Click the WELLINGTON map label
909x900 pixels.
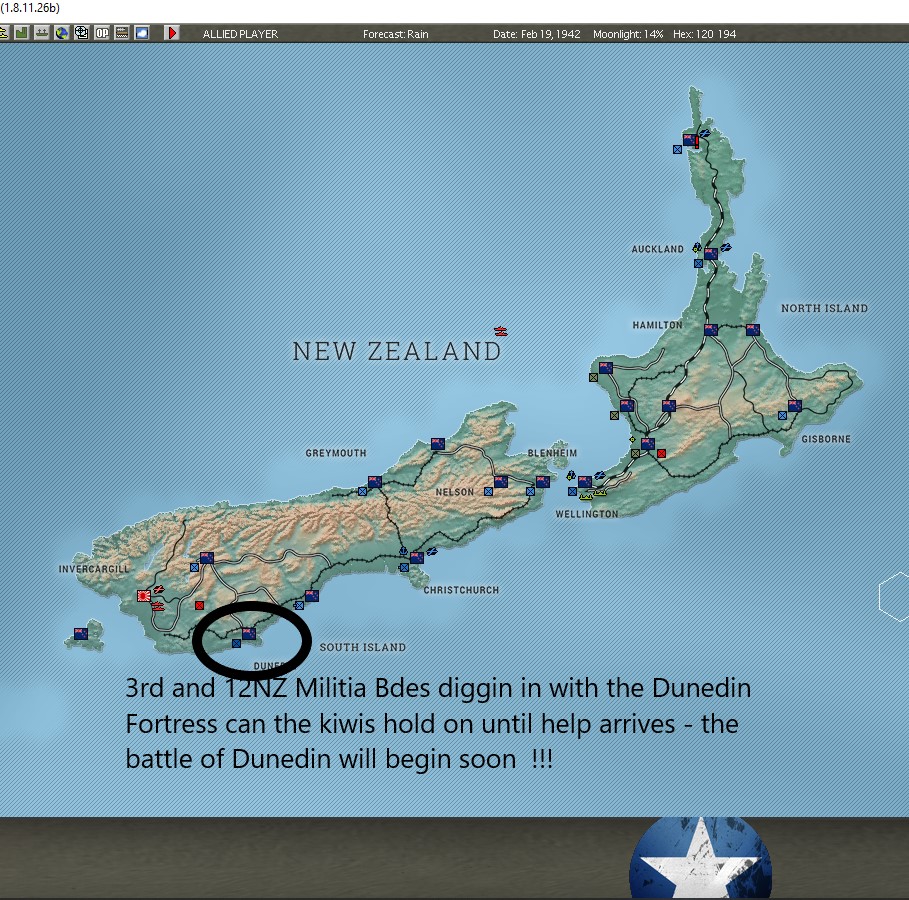(x=587, y=514)
